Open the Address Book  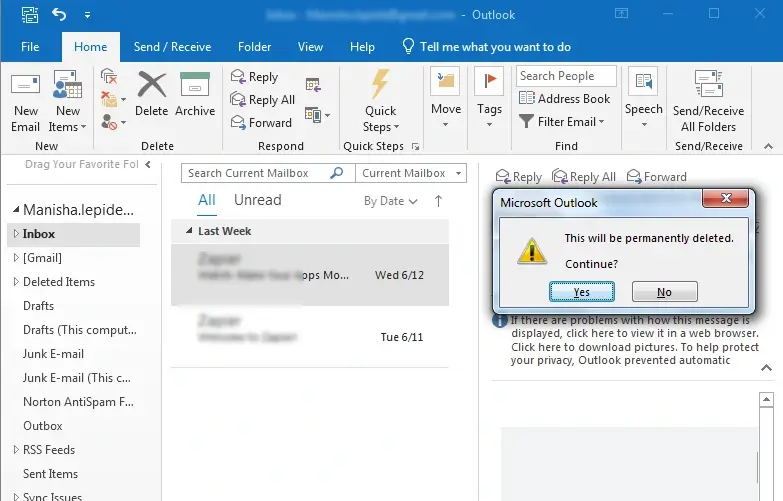click(564, 99)
